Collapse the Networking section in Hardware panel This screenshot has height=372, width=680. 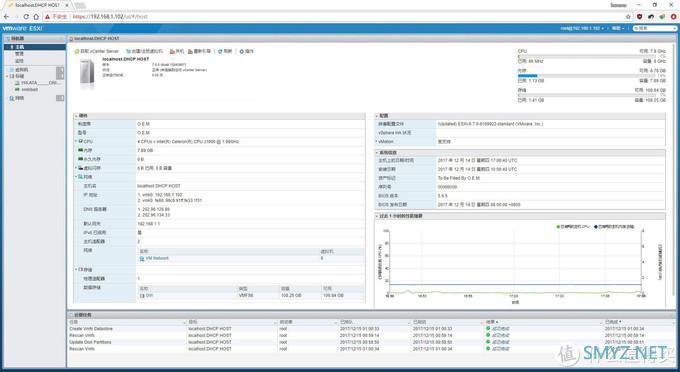(x=76, y=176)
